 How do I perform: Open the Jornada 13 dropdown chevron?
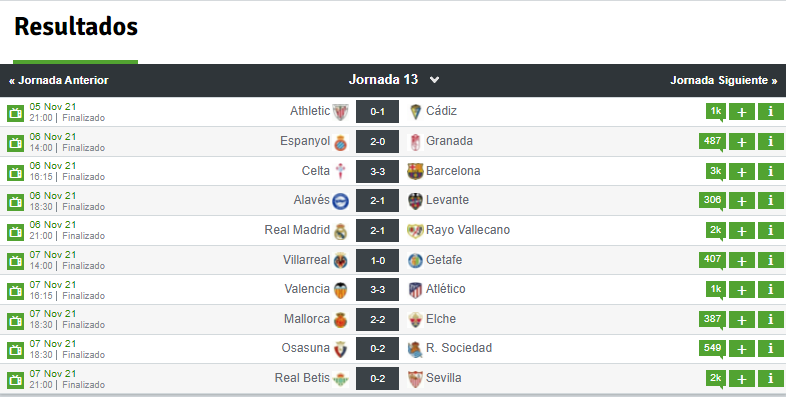click(435, 80)
